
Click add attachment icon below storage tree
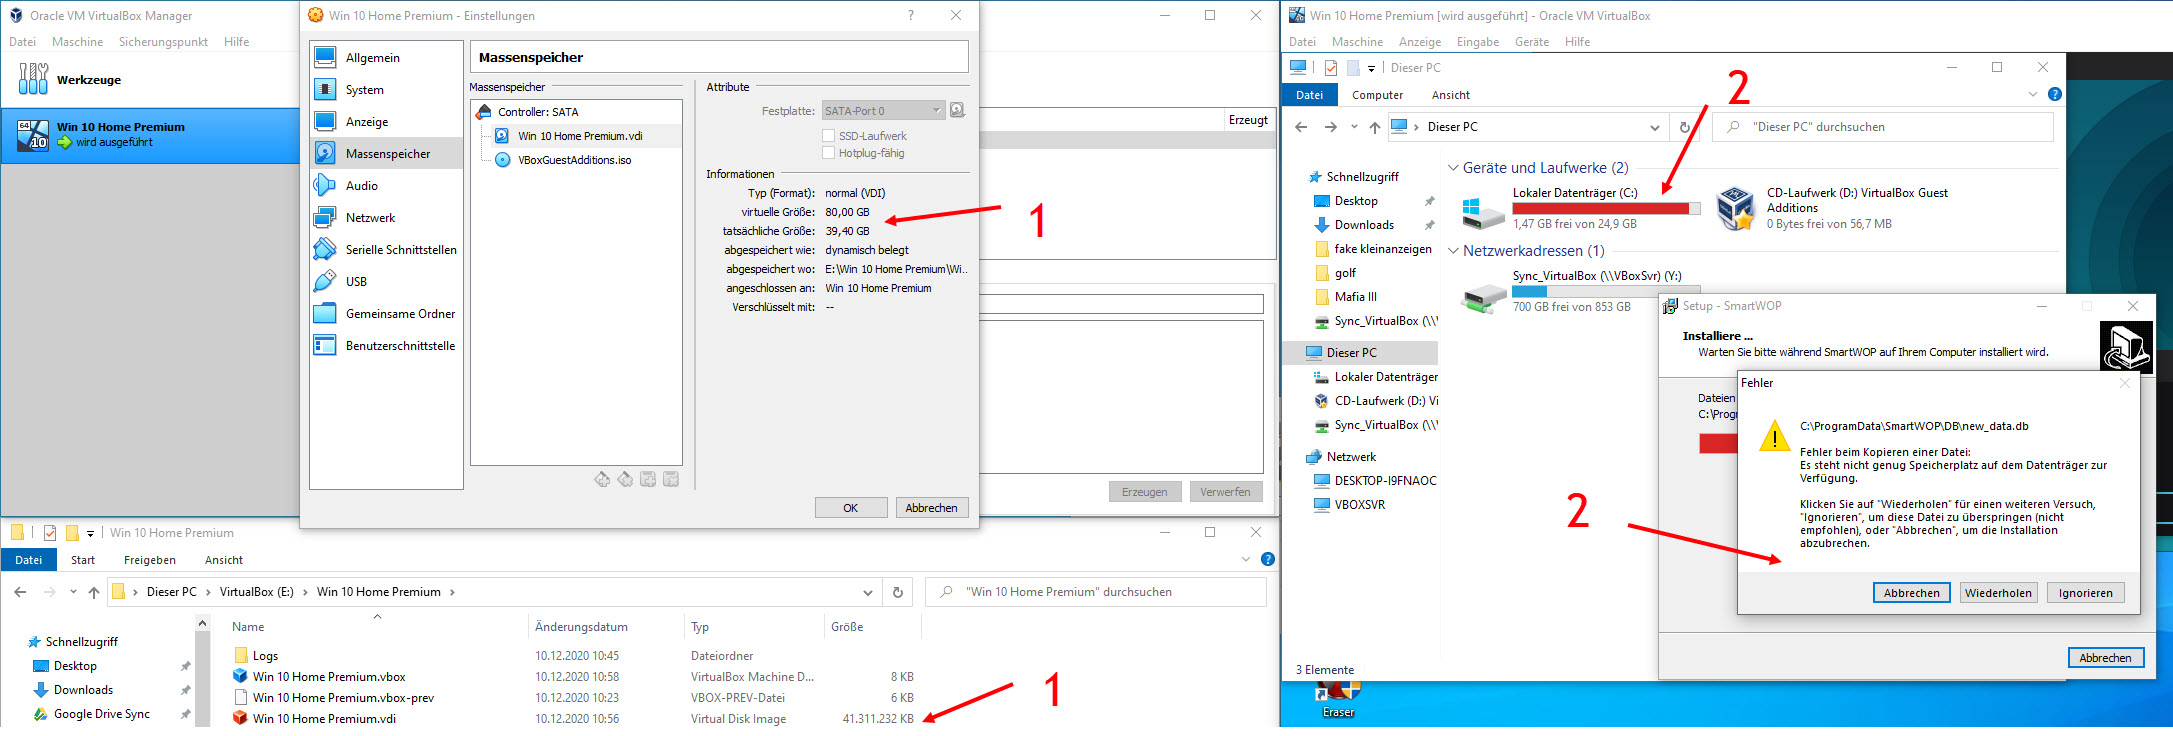click(x=648, y=480)
